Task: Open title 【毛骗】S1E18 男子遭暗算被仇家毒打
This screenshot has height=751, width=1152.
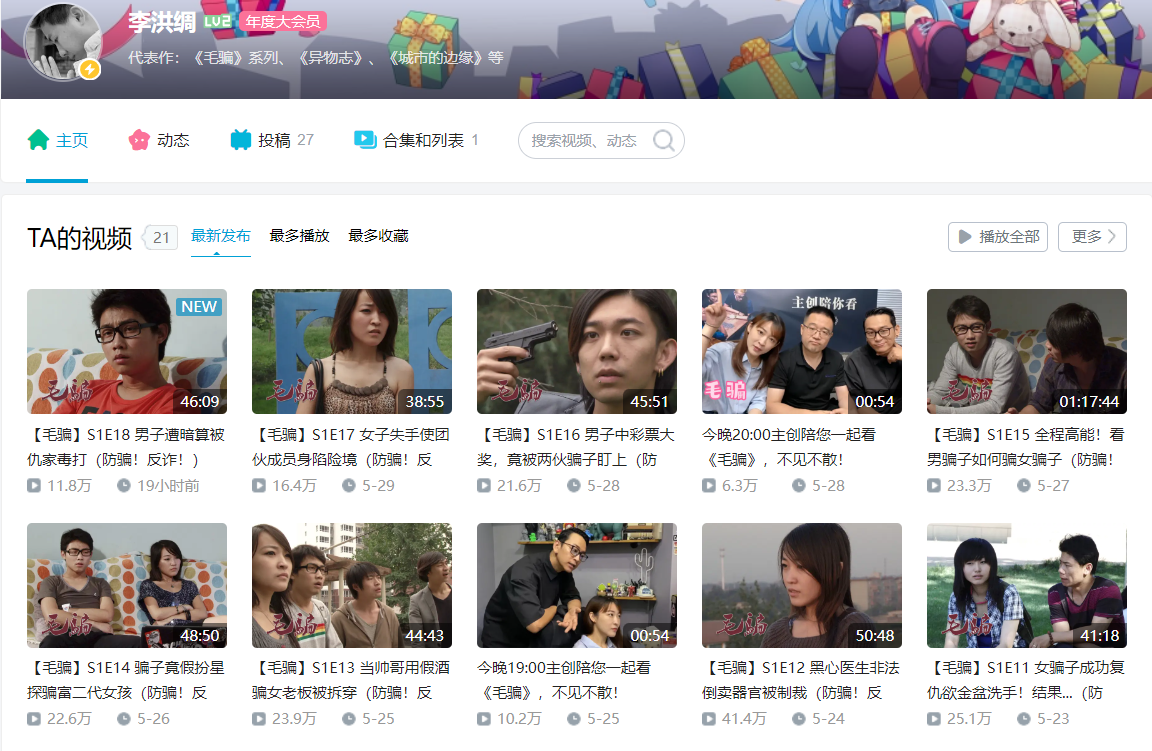Action: 126,447
